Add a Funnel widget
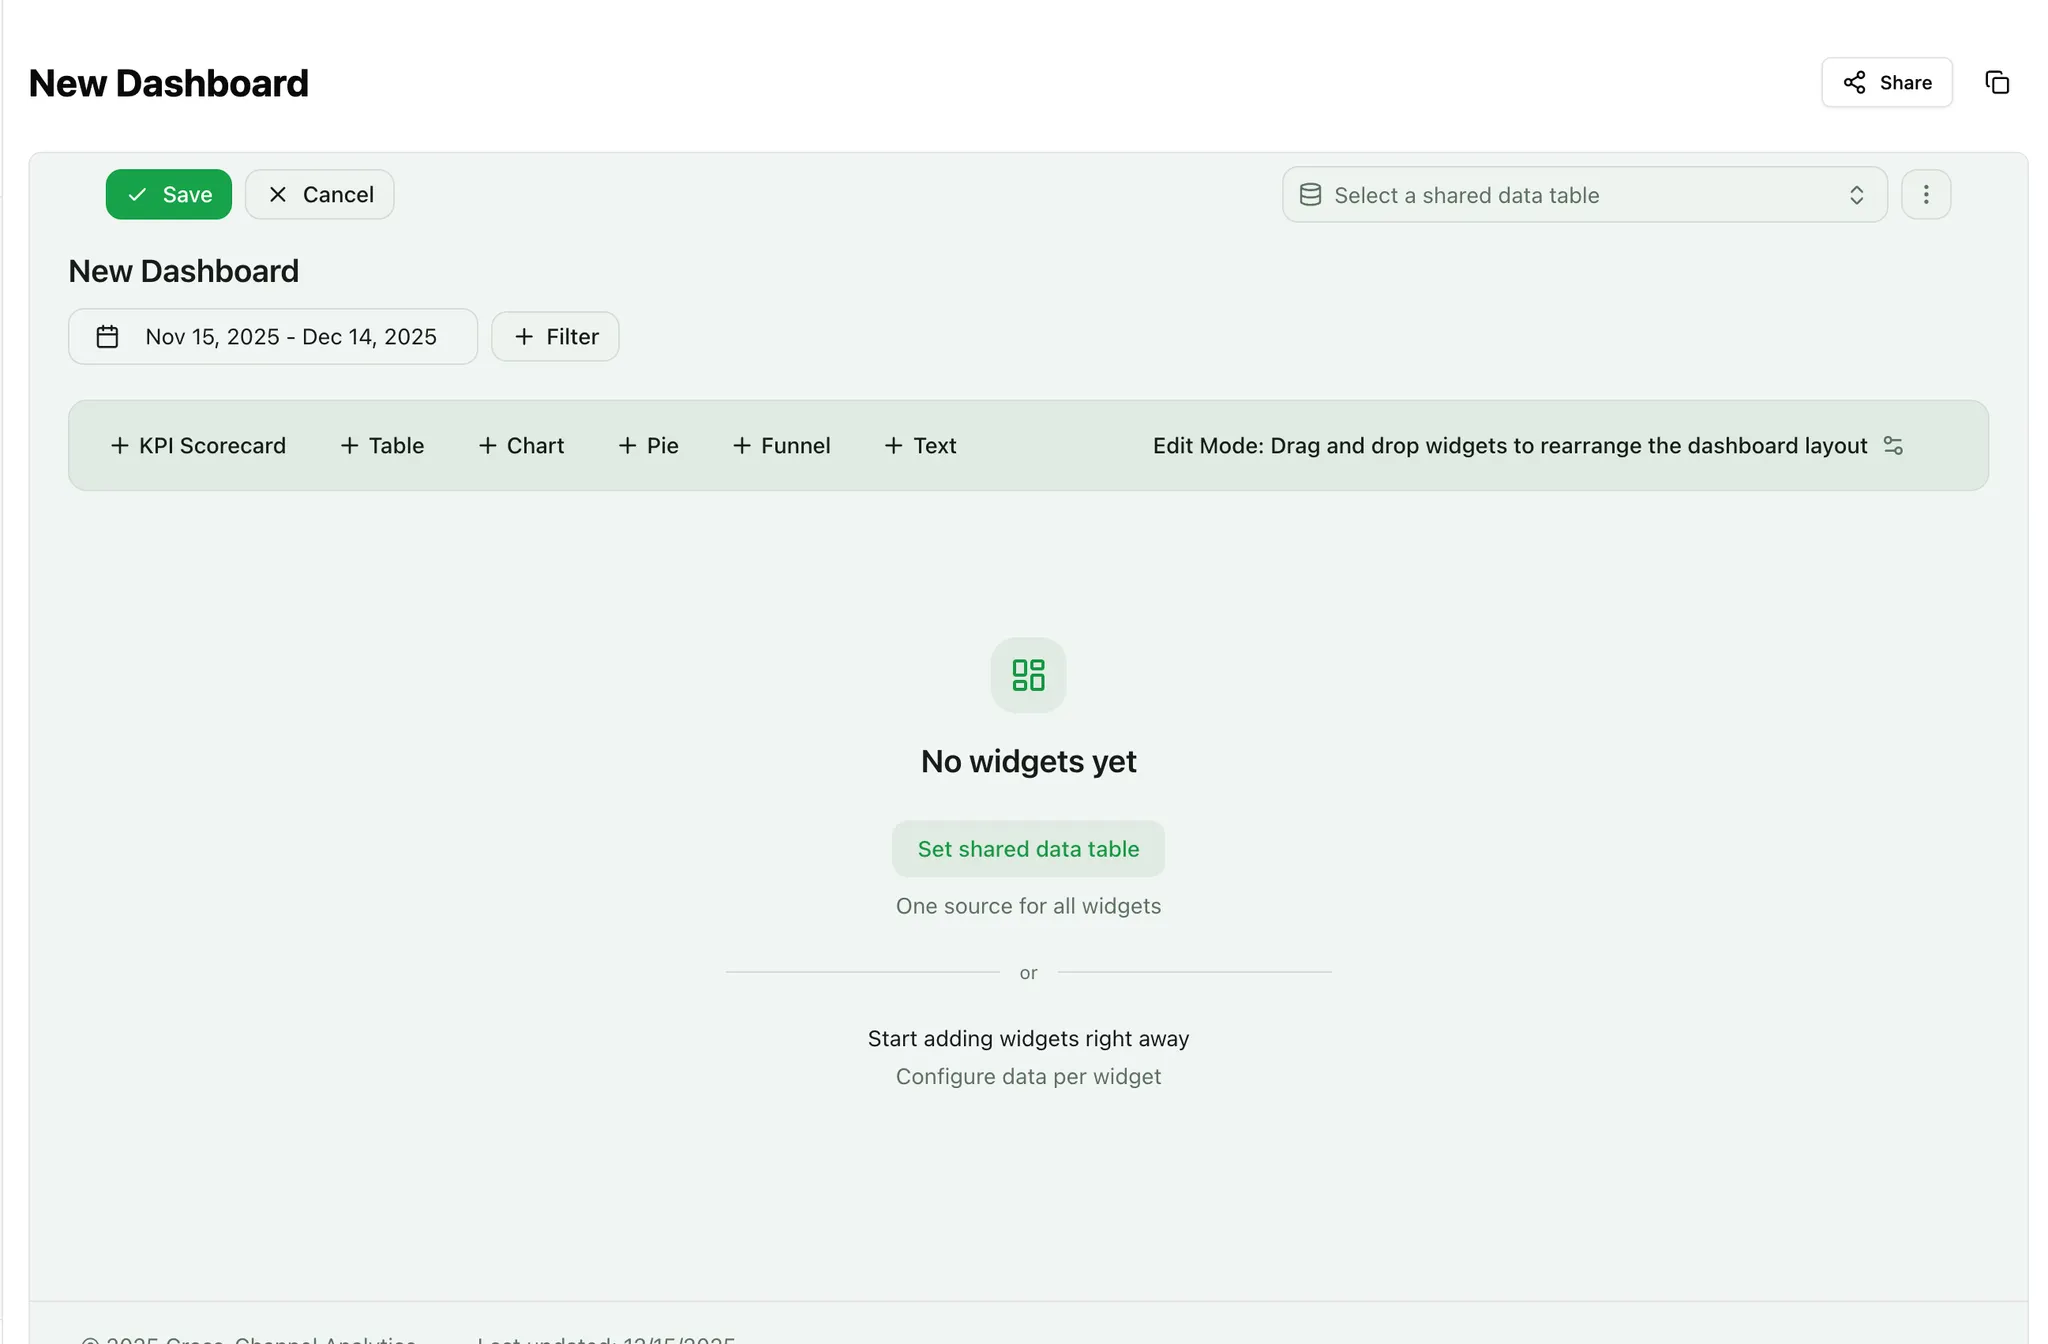The width and height of the screenshot is (2048, 1344). [x=781, y=446]
